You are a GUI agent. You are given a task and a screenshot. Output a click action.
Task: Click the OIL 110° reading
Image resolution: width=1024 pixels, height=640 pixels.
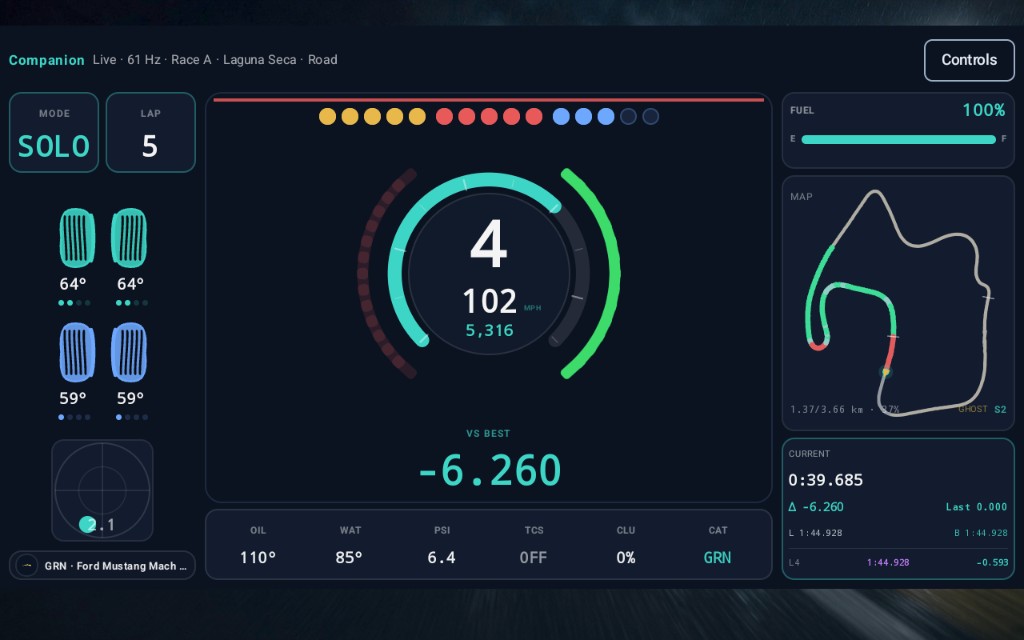click(257, 545)
